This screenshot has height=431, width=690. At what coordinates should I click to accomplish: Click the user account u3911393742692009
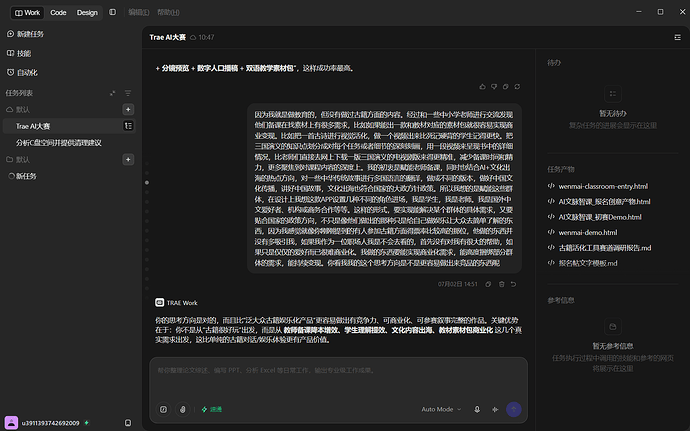(x=50, y=423)
